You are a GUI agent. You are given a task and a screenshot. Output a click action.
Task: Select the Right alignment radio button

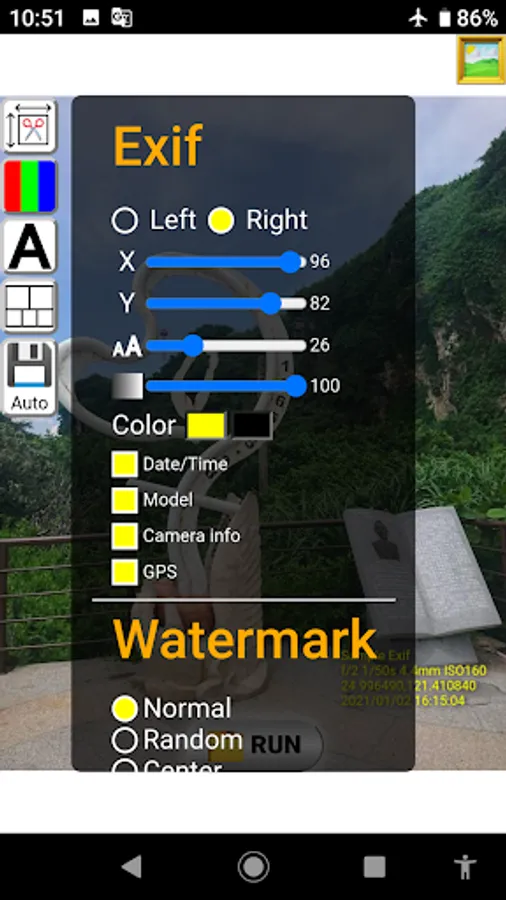coord(221,220)
